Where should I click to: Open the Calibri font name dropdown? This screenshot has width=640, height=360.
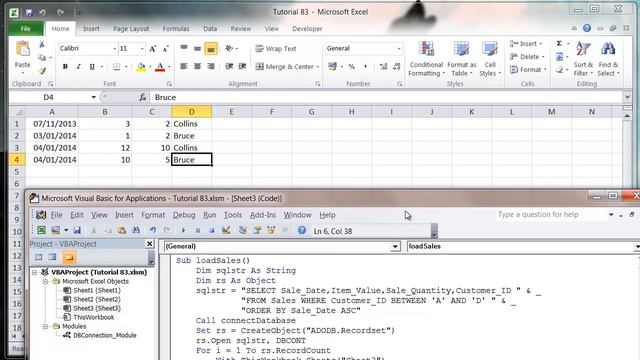tap(115, 49)
